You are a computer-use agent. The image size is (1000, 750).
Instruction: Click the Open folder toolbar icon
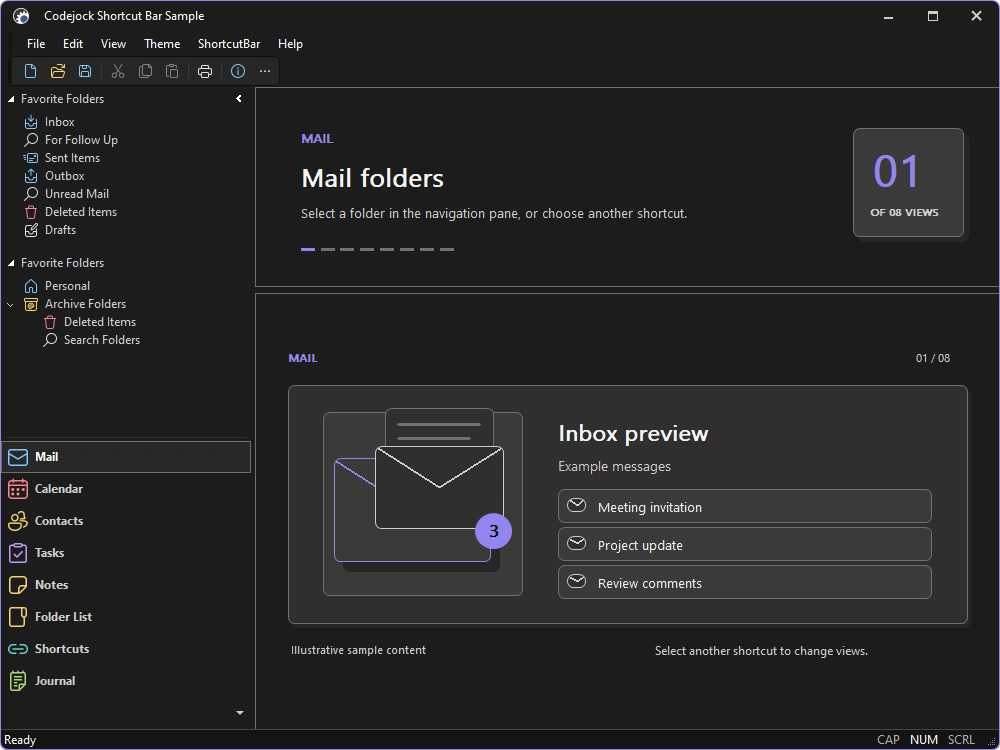58,71
